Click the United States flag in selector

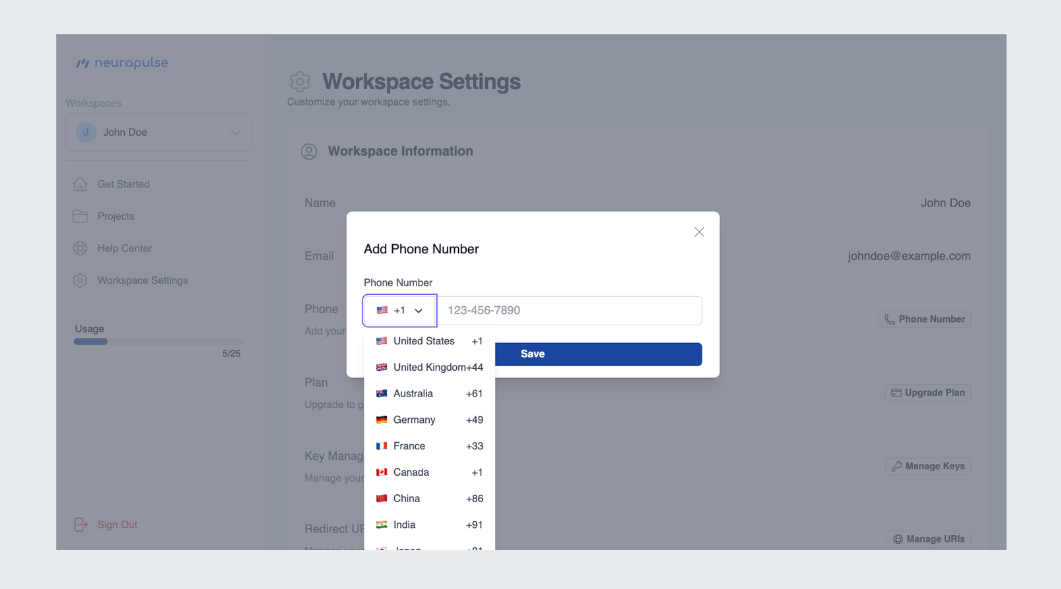tap(382, 310)
